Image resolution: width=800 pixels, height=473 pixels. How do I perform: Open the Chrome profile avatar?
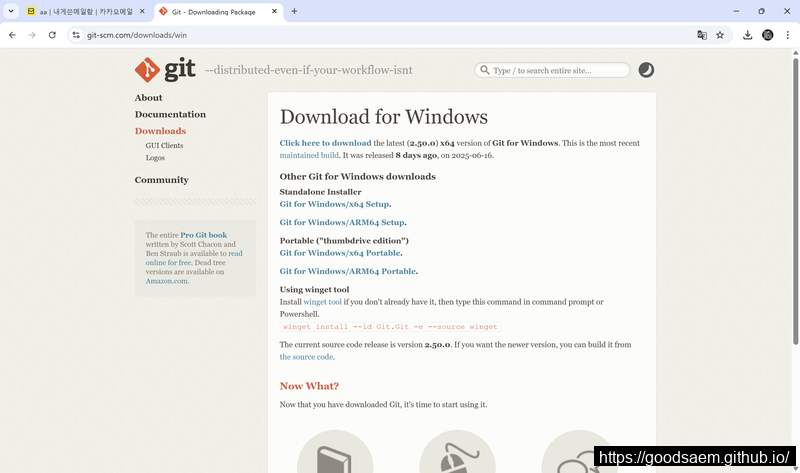coord(767,35)
